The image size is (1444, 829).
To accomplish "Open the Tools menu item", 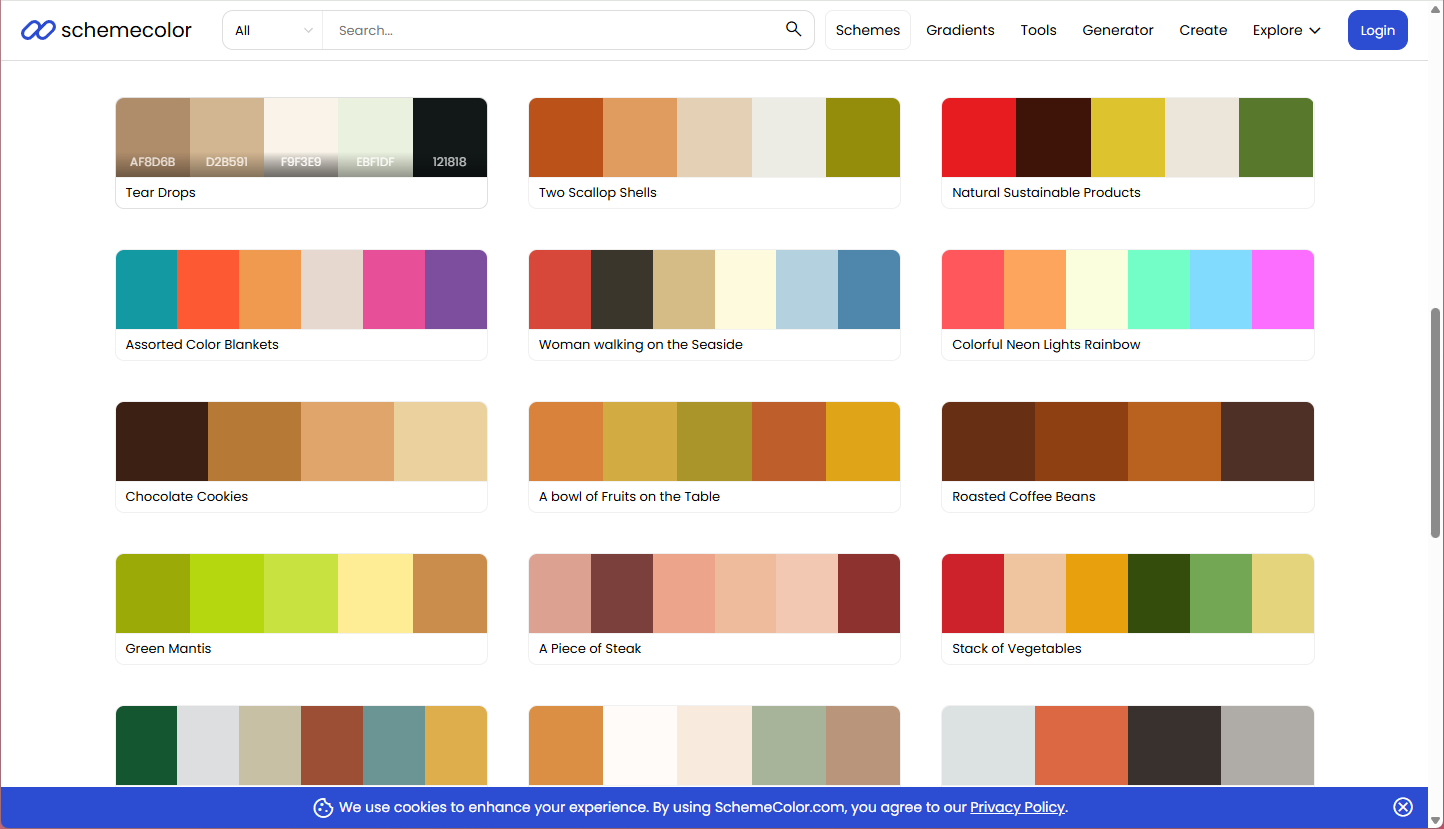I will [1038, 30].
